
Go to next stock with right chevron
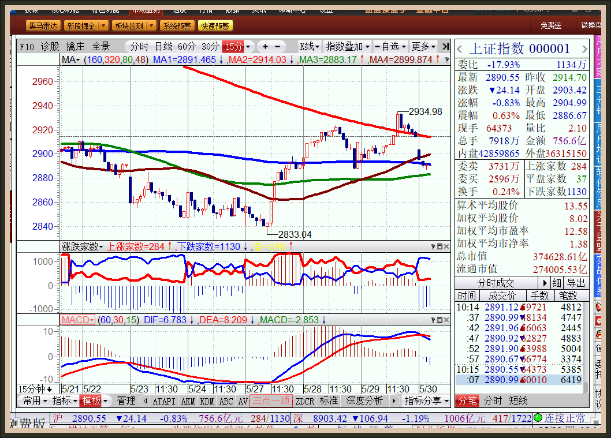click(584, 49)
